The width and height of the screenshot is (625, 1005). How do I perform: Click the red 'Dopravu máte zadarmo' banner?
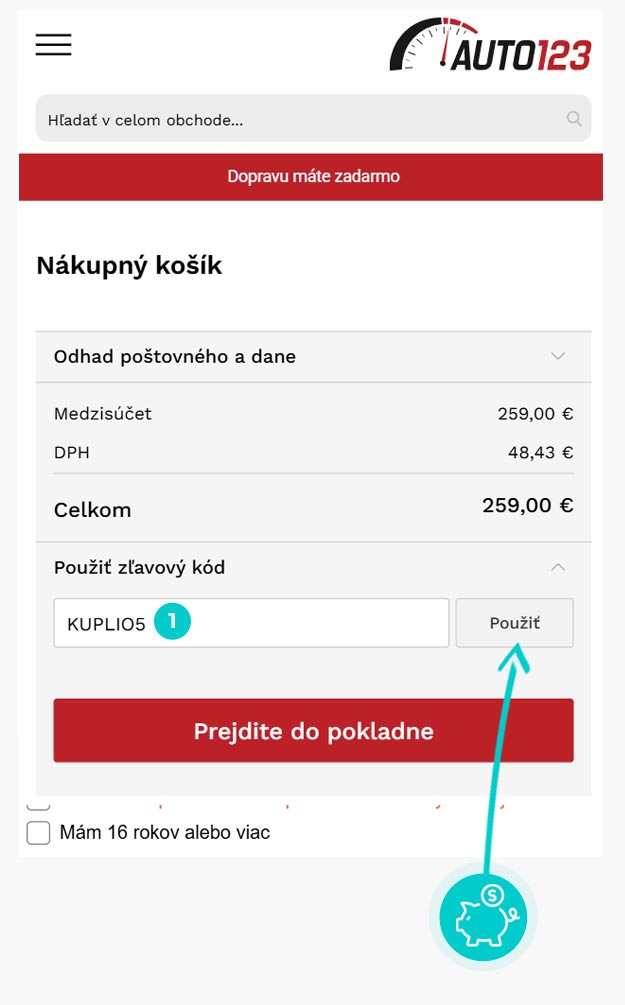pyautogui.click(x=312, y=177)
